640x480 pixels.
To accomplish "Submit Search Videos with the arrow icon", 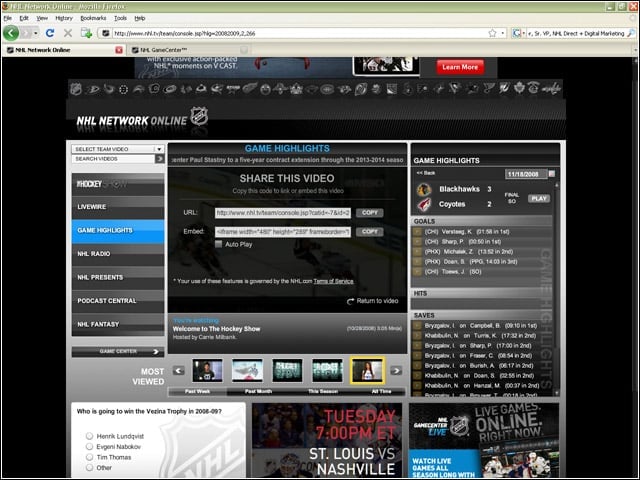I will (160, 159).
